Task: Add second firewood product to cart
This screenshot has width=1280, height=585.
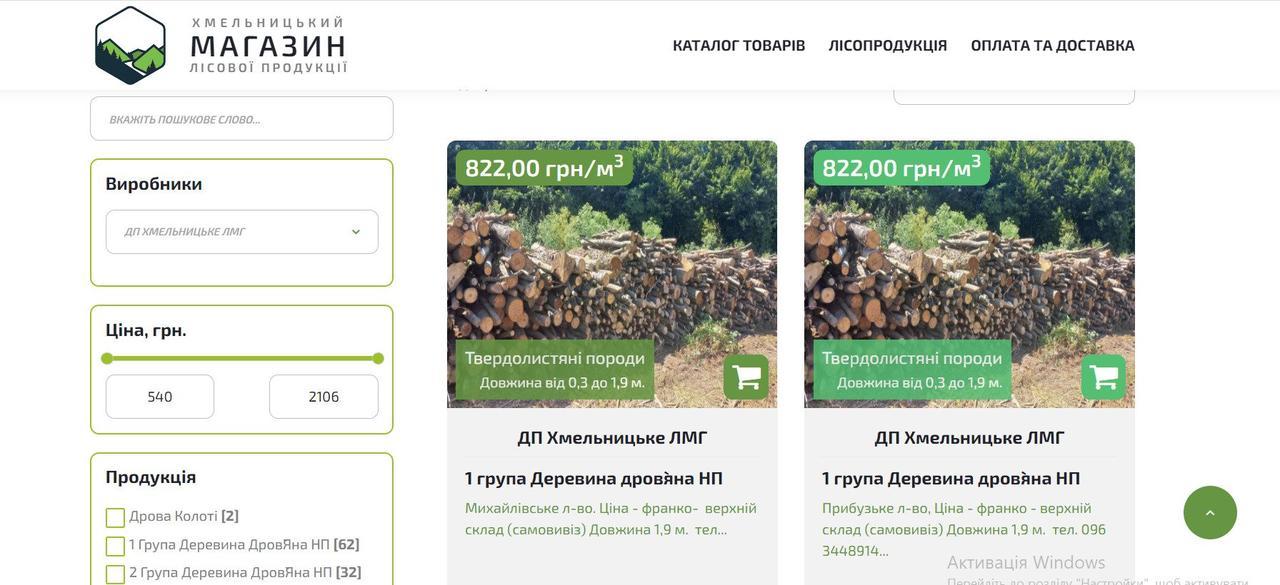Action: (x=1103, y=377)
